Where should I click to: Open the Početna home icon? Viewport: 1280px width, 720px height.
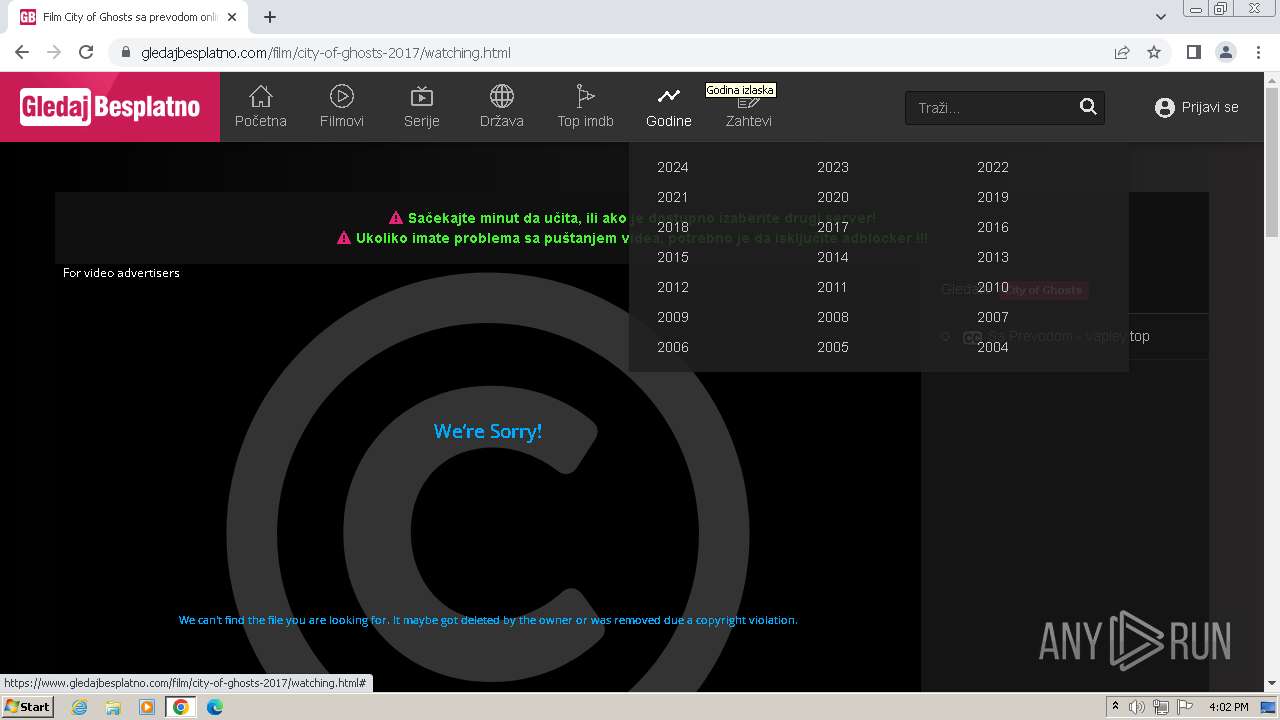[260, 96]
